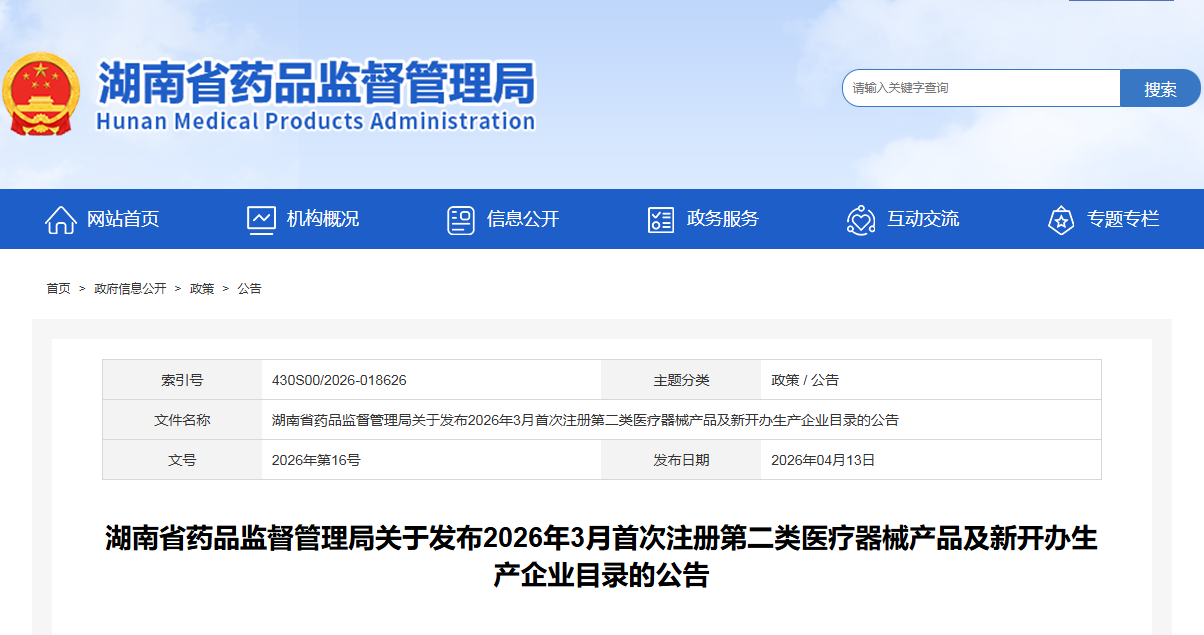The width and height of the screenshot is (1204, 635).
Task: Select index number 430S00/2026-018626
Action: [x=339, y=380]
